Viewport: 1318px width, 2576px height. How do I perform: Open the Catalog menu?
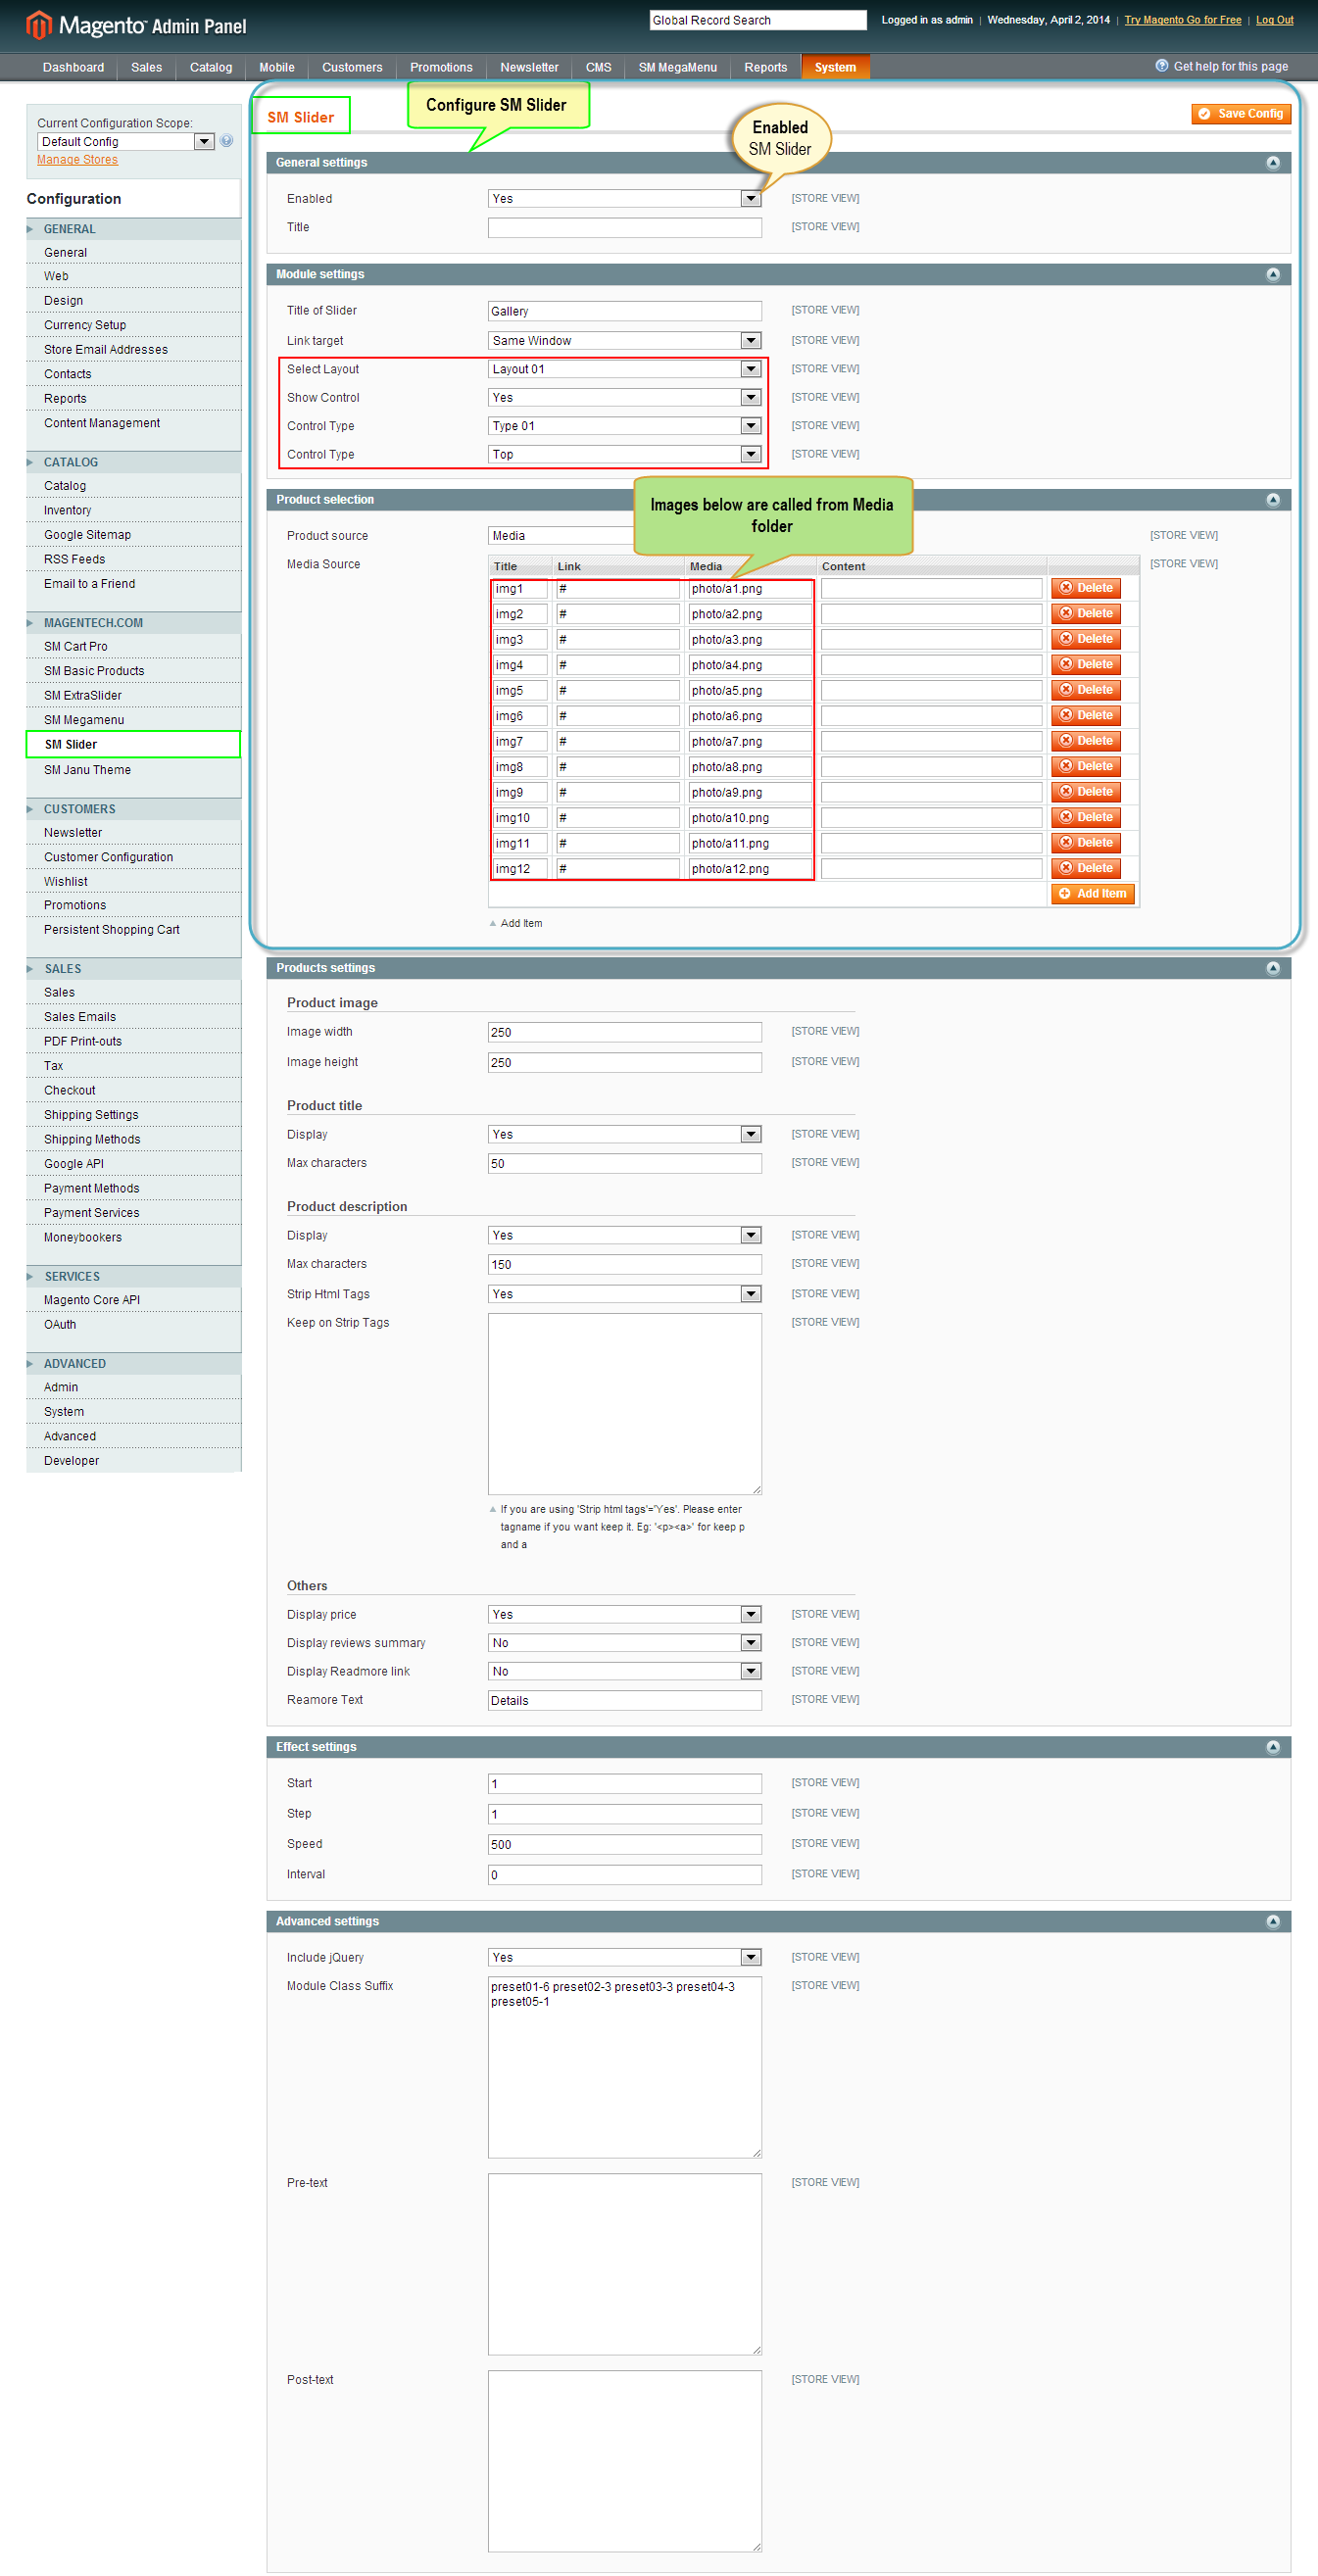click(x=211, y=67)
